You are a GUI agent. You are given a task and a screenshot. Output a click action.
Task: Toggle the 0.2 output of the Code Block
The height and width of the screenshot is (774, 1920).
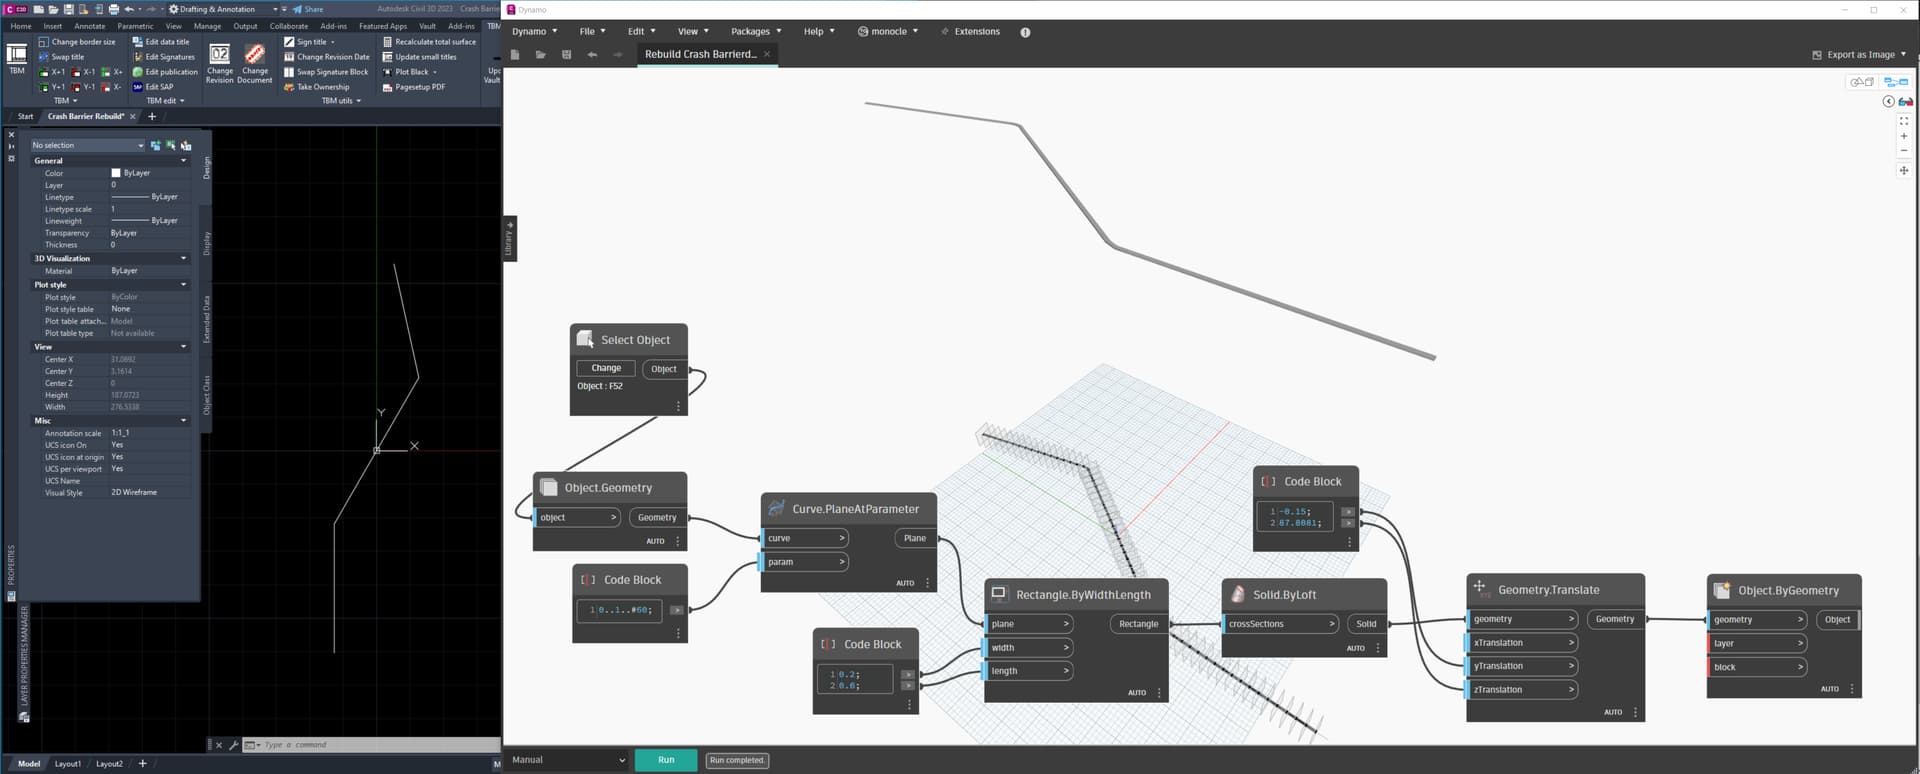coord(908,674)
